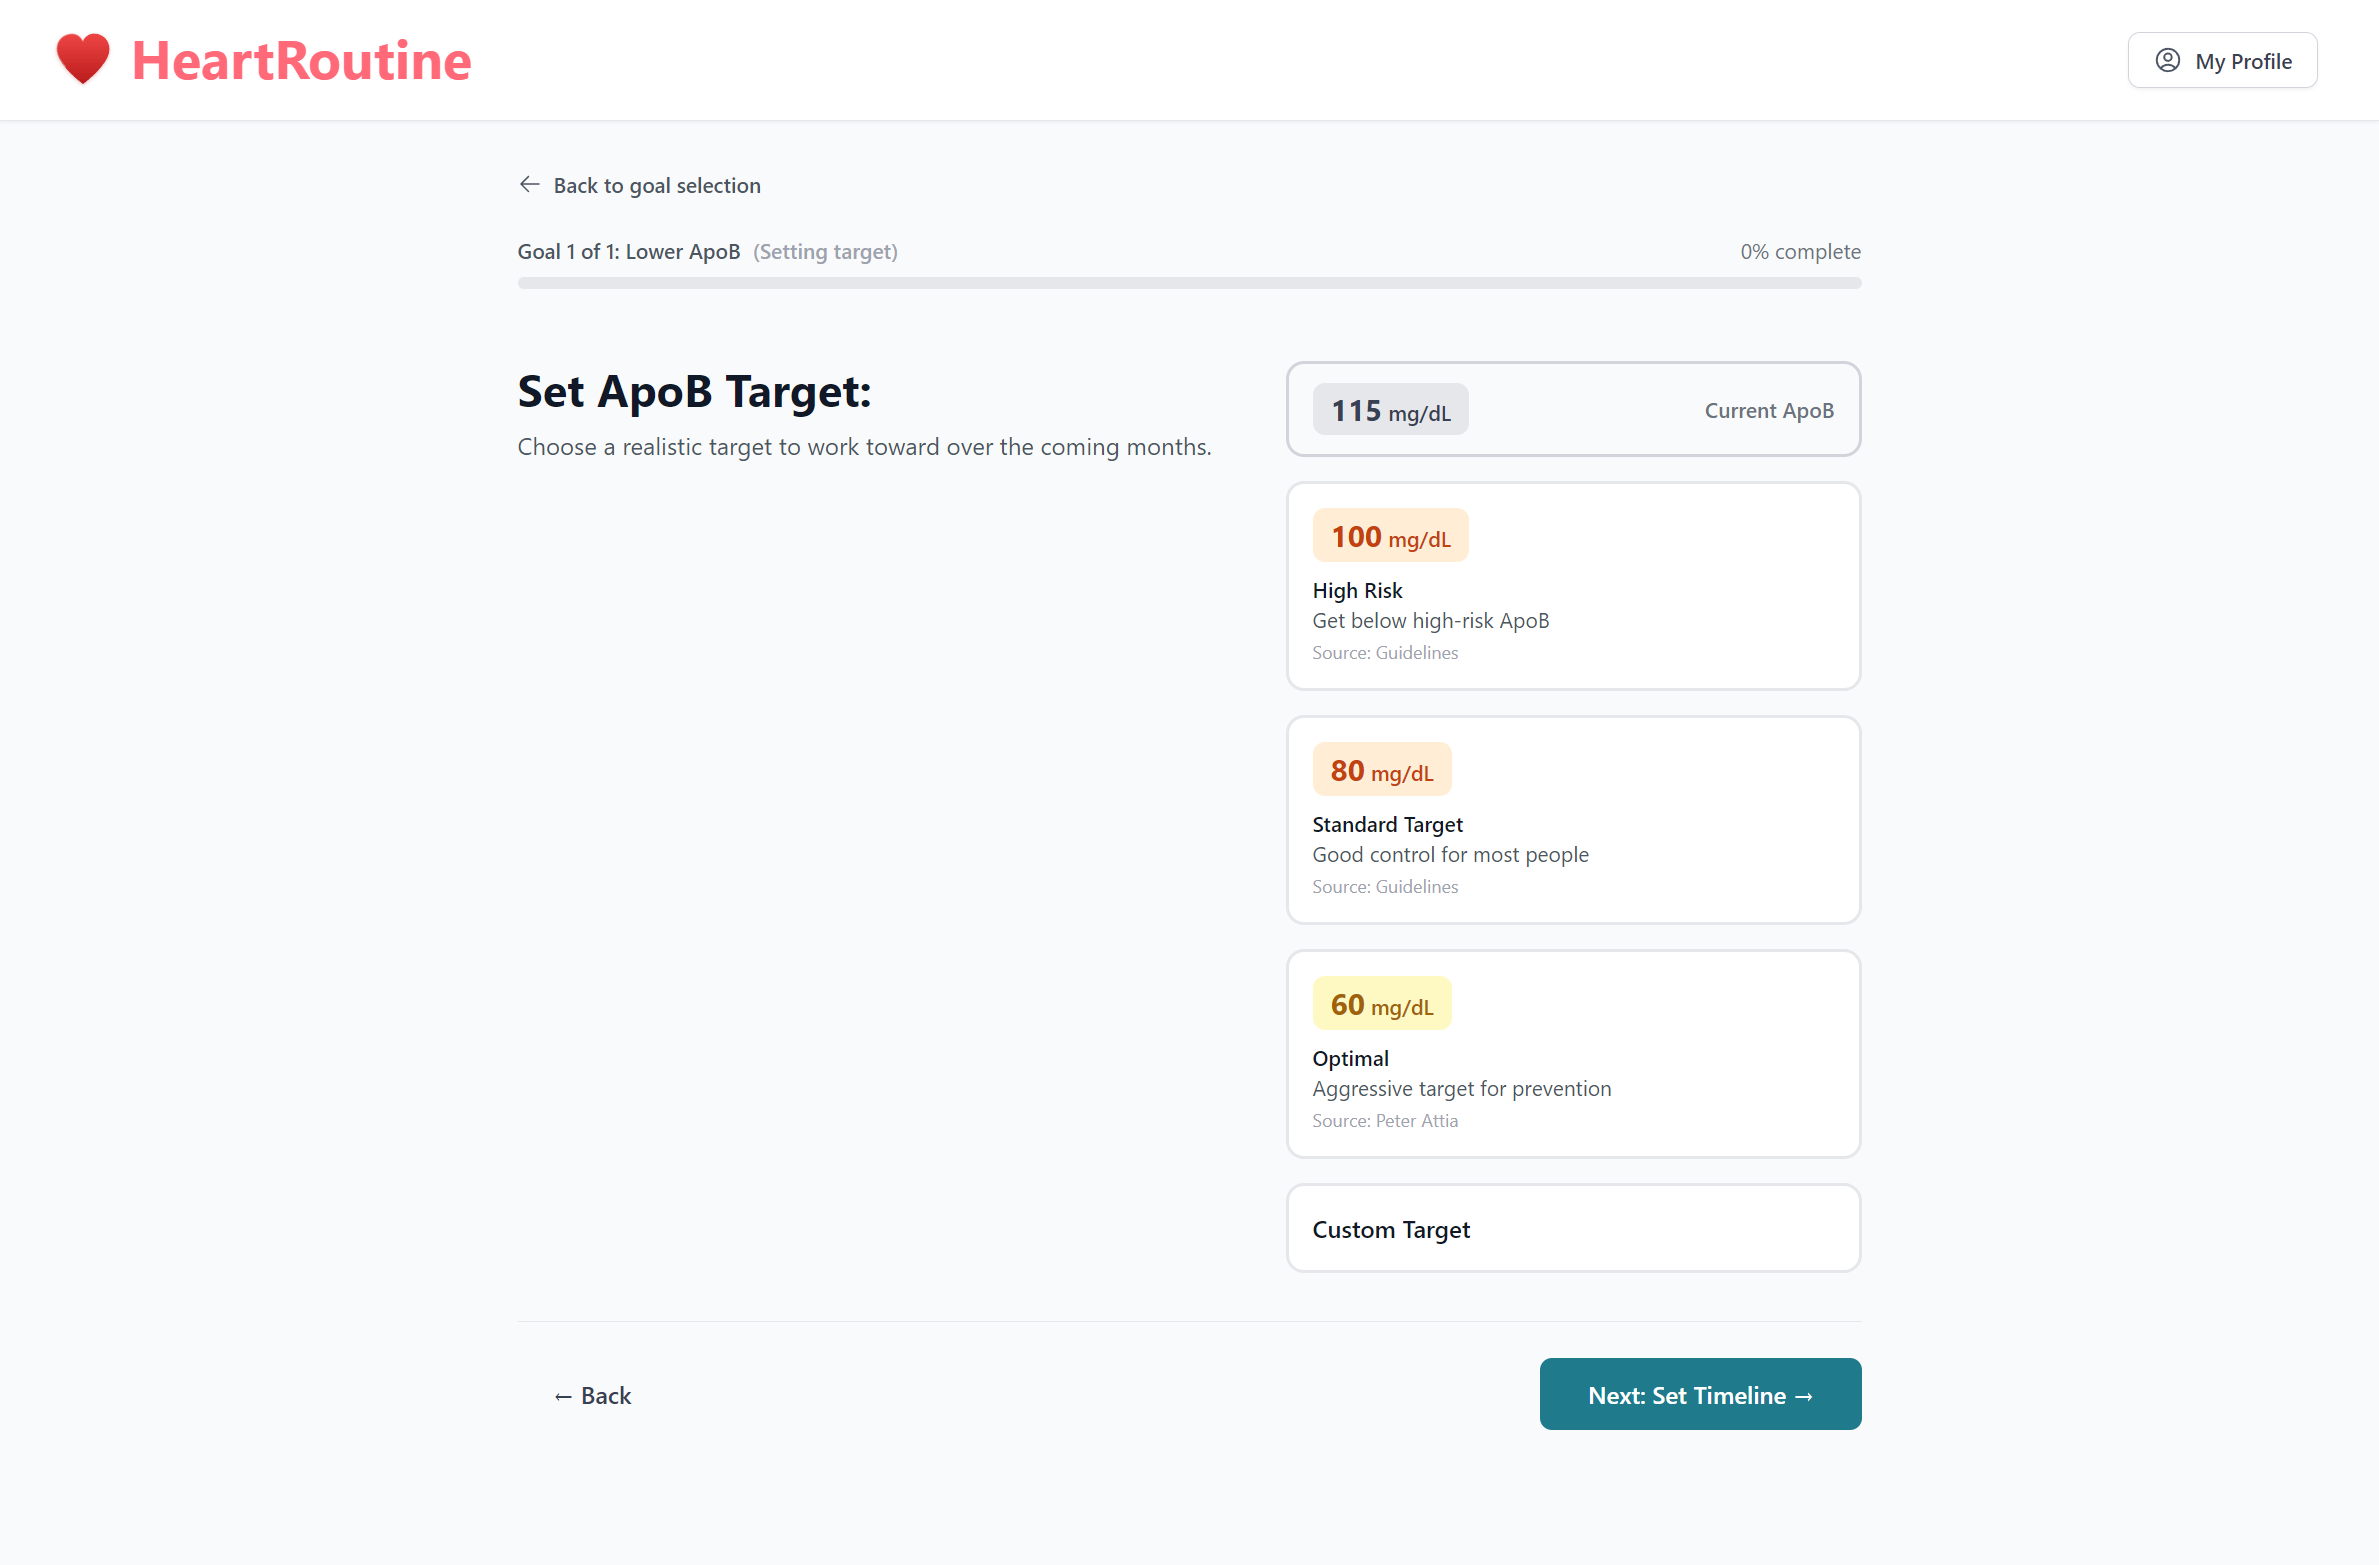Click the Next: Set Timeline button

(1699, 1394)
